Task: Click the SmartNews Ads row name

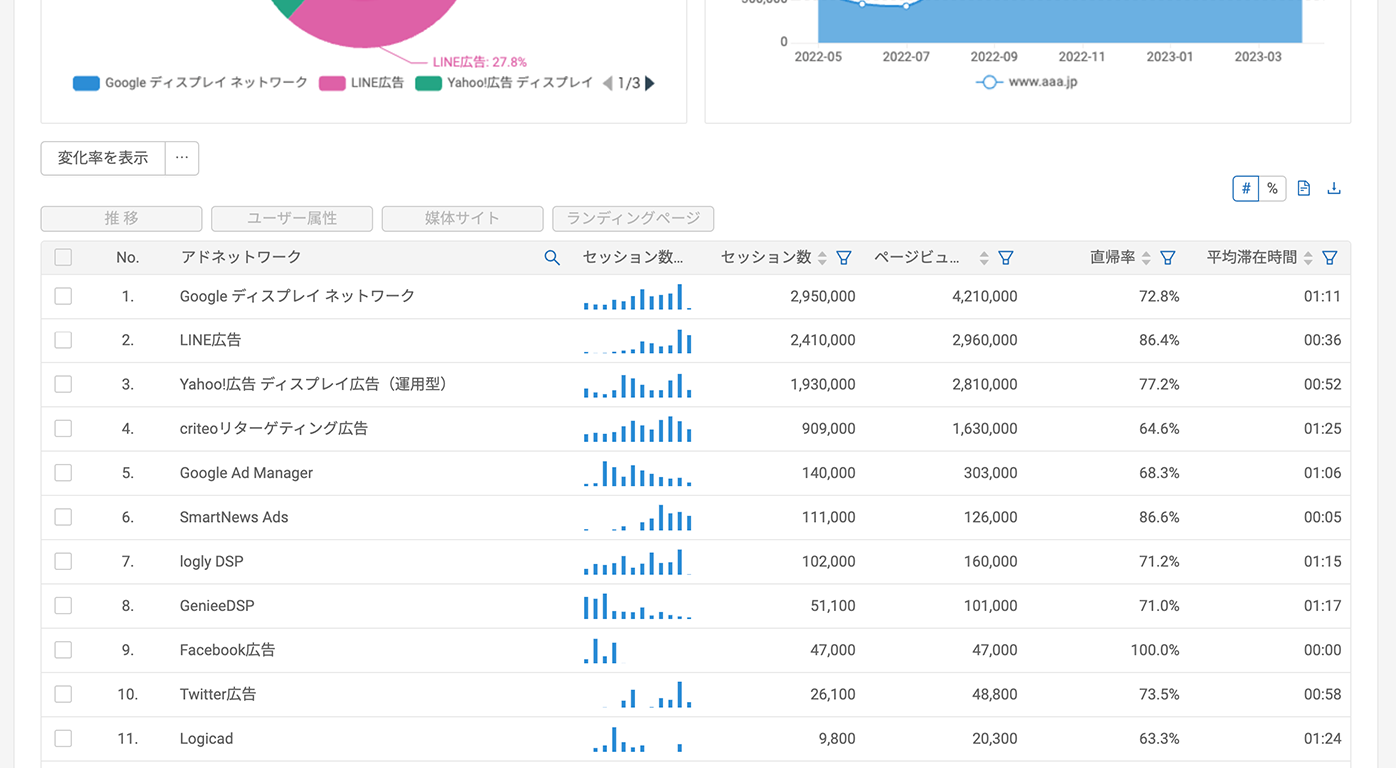Action: coord(234,517)
